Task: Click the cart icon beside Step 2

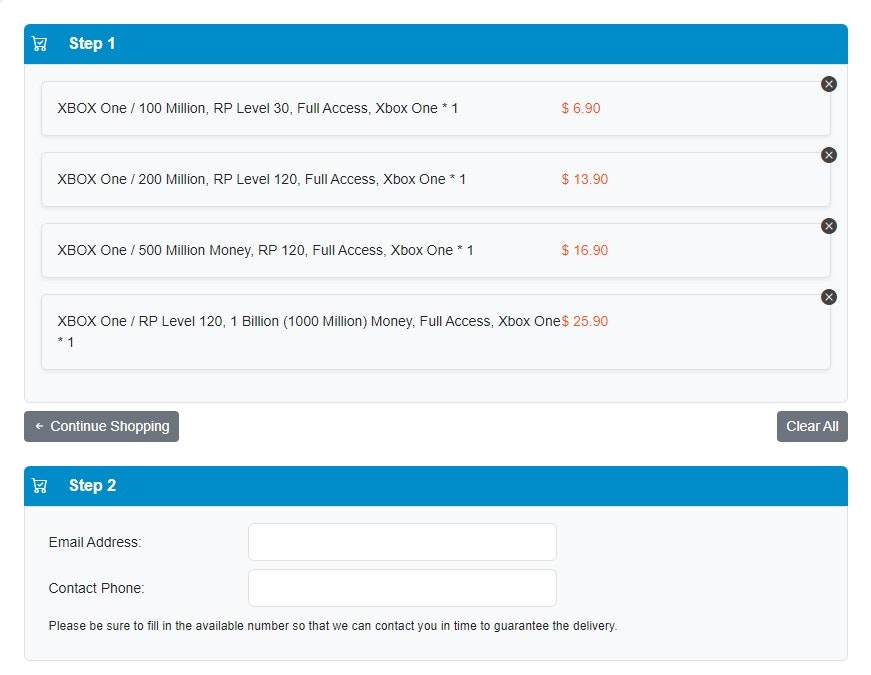Action: tap(39, 486)
